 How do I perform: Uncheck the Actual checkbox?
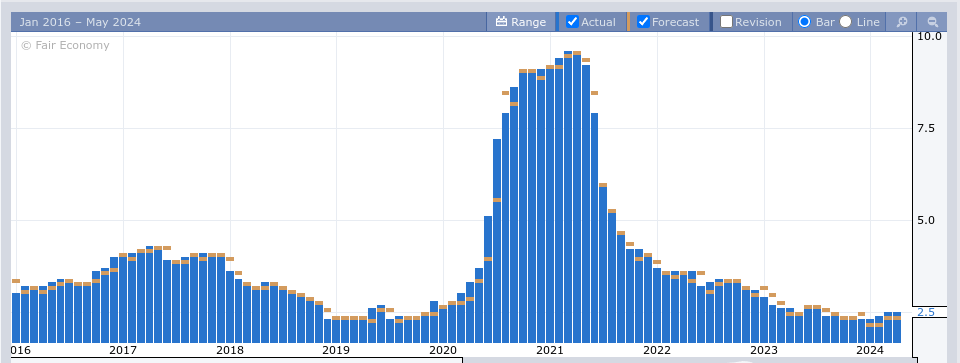pyautogui.click(x=572, y=22)
